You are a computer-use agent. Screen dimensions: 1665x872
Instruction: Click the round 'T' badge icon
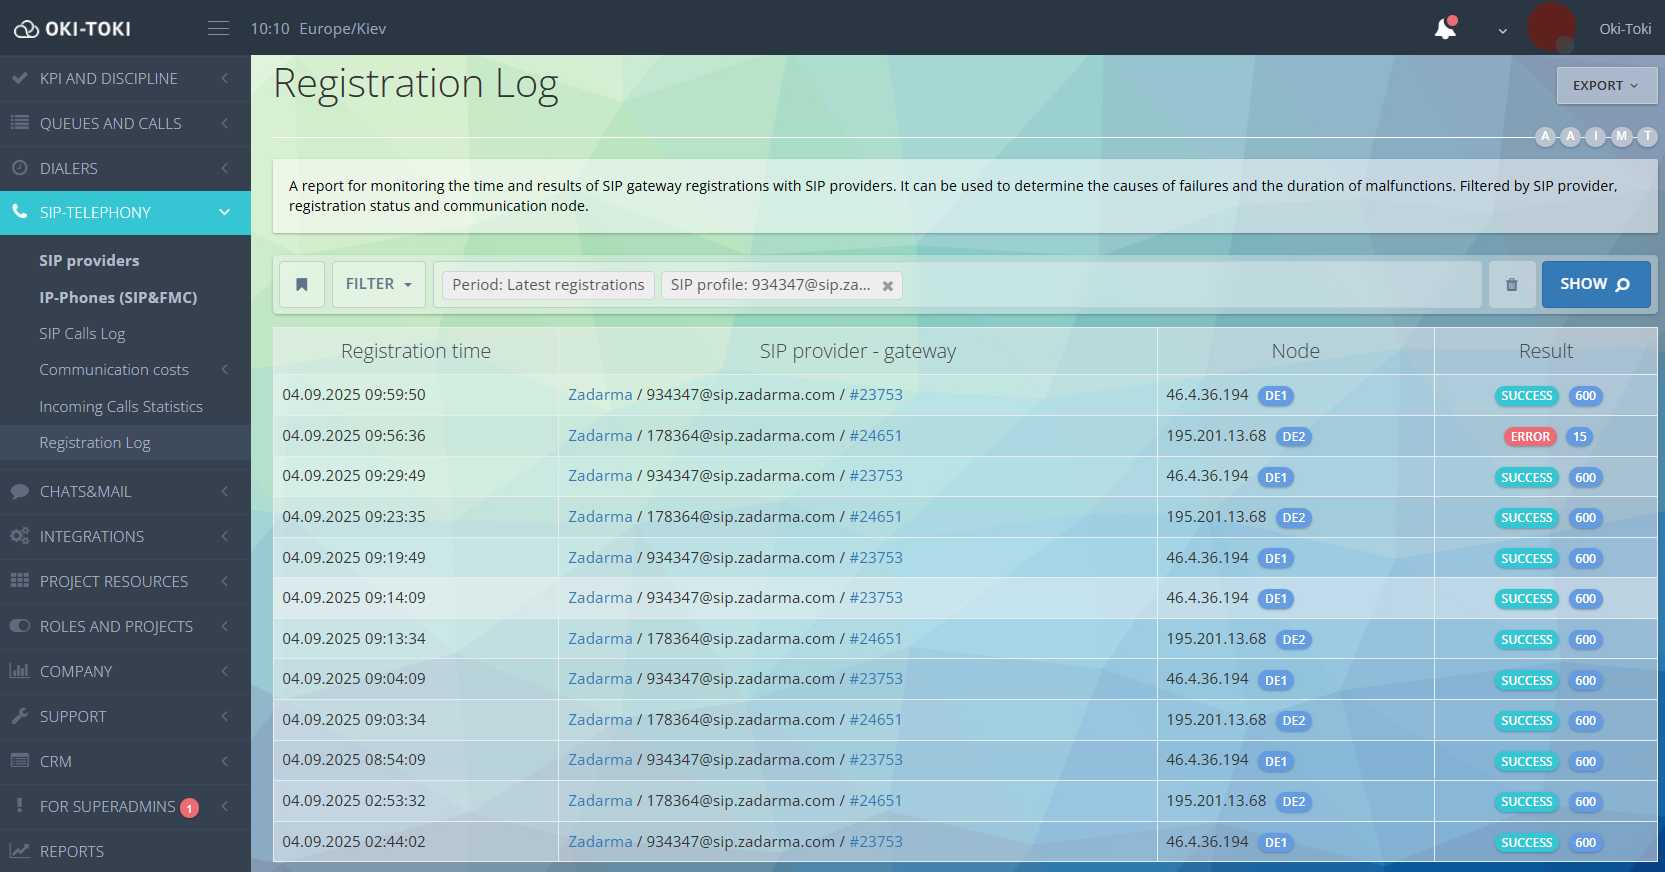coord(1647,136)
